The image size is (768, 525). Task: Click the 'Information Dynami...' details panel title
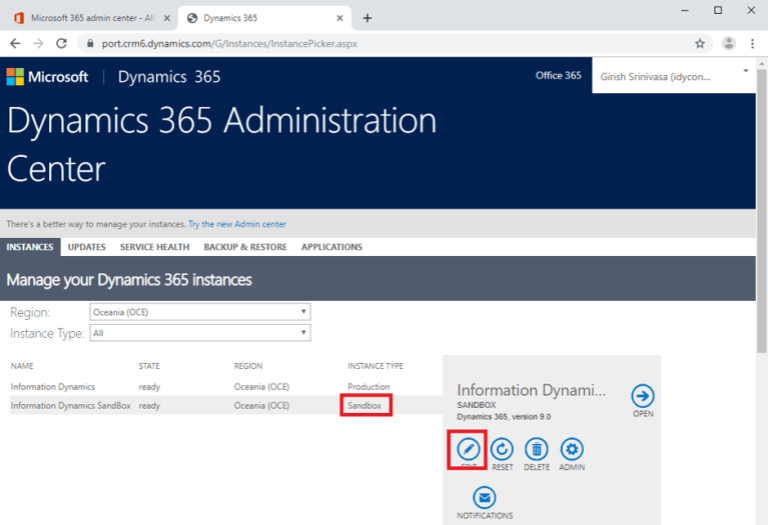pyautogui.click(x=531, y=390)
